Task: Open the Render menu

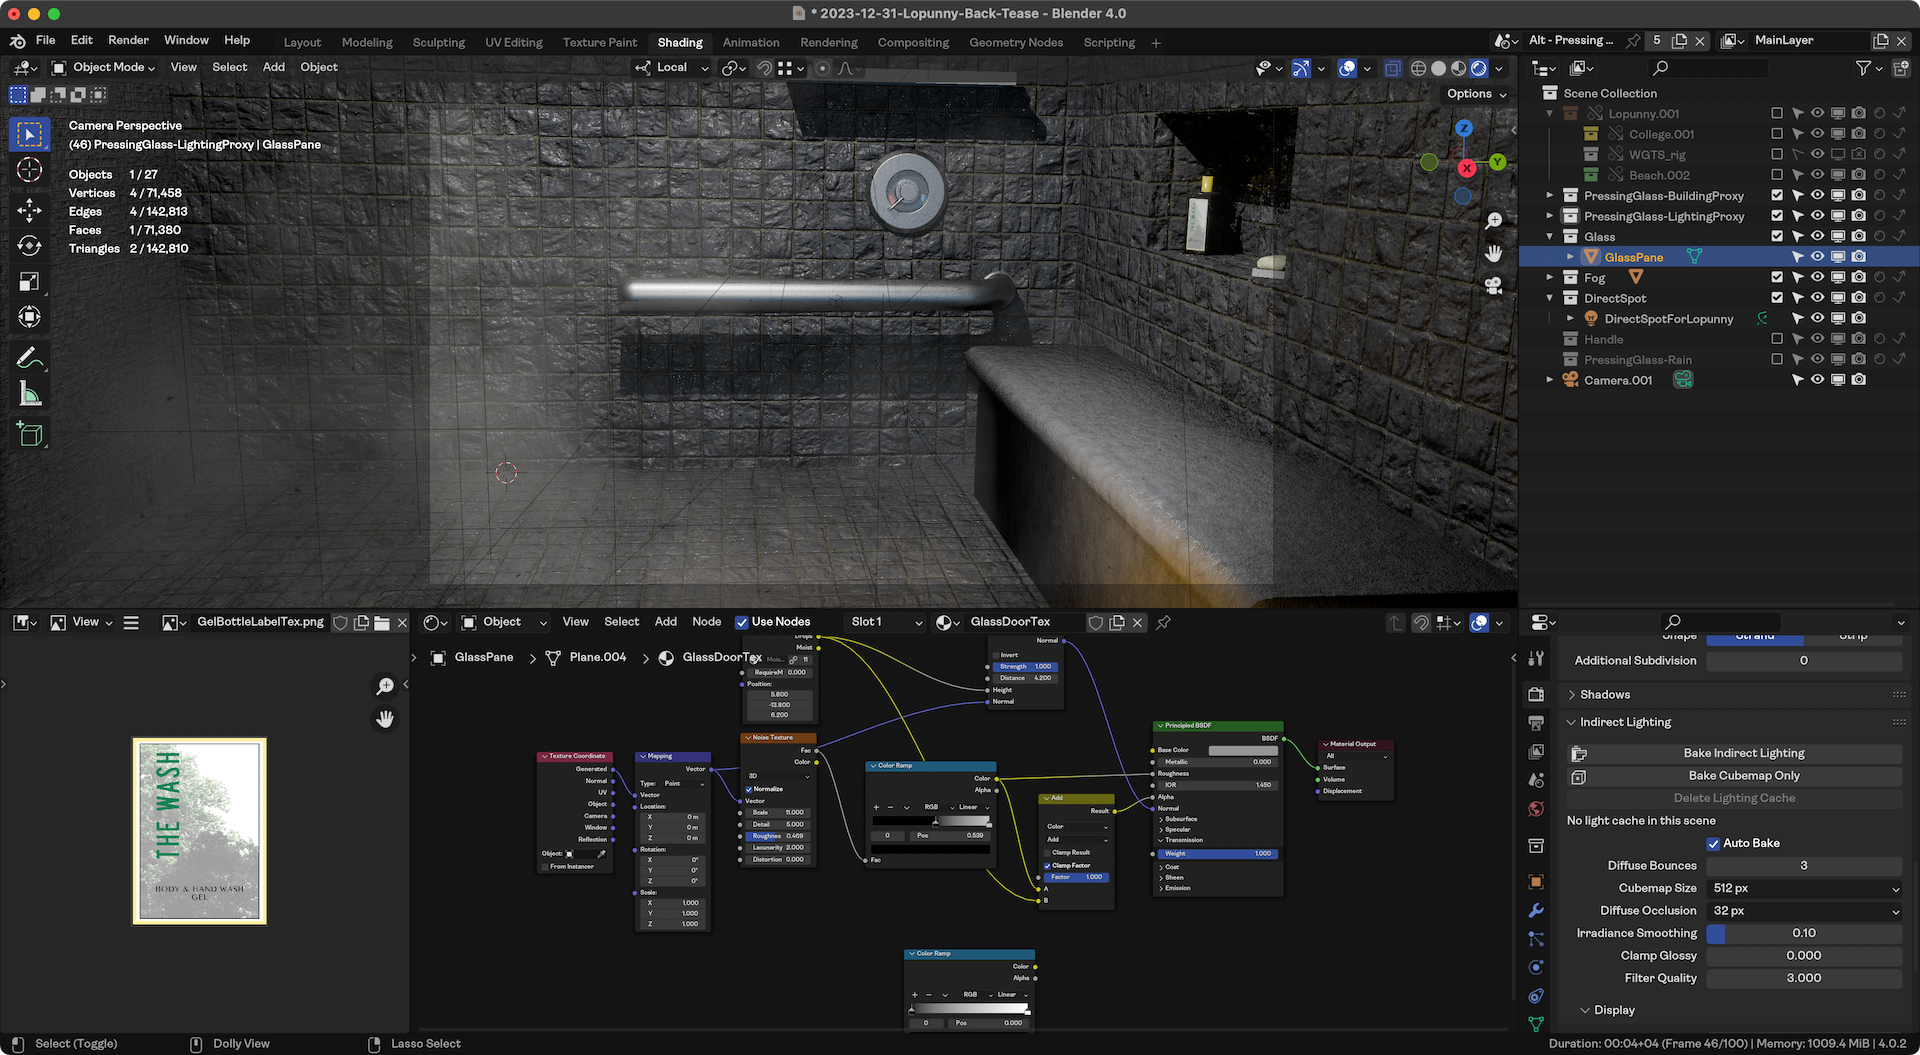Action: (128, 40)
